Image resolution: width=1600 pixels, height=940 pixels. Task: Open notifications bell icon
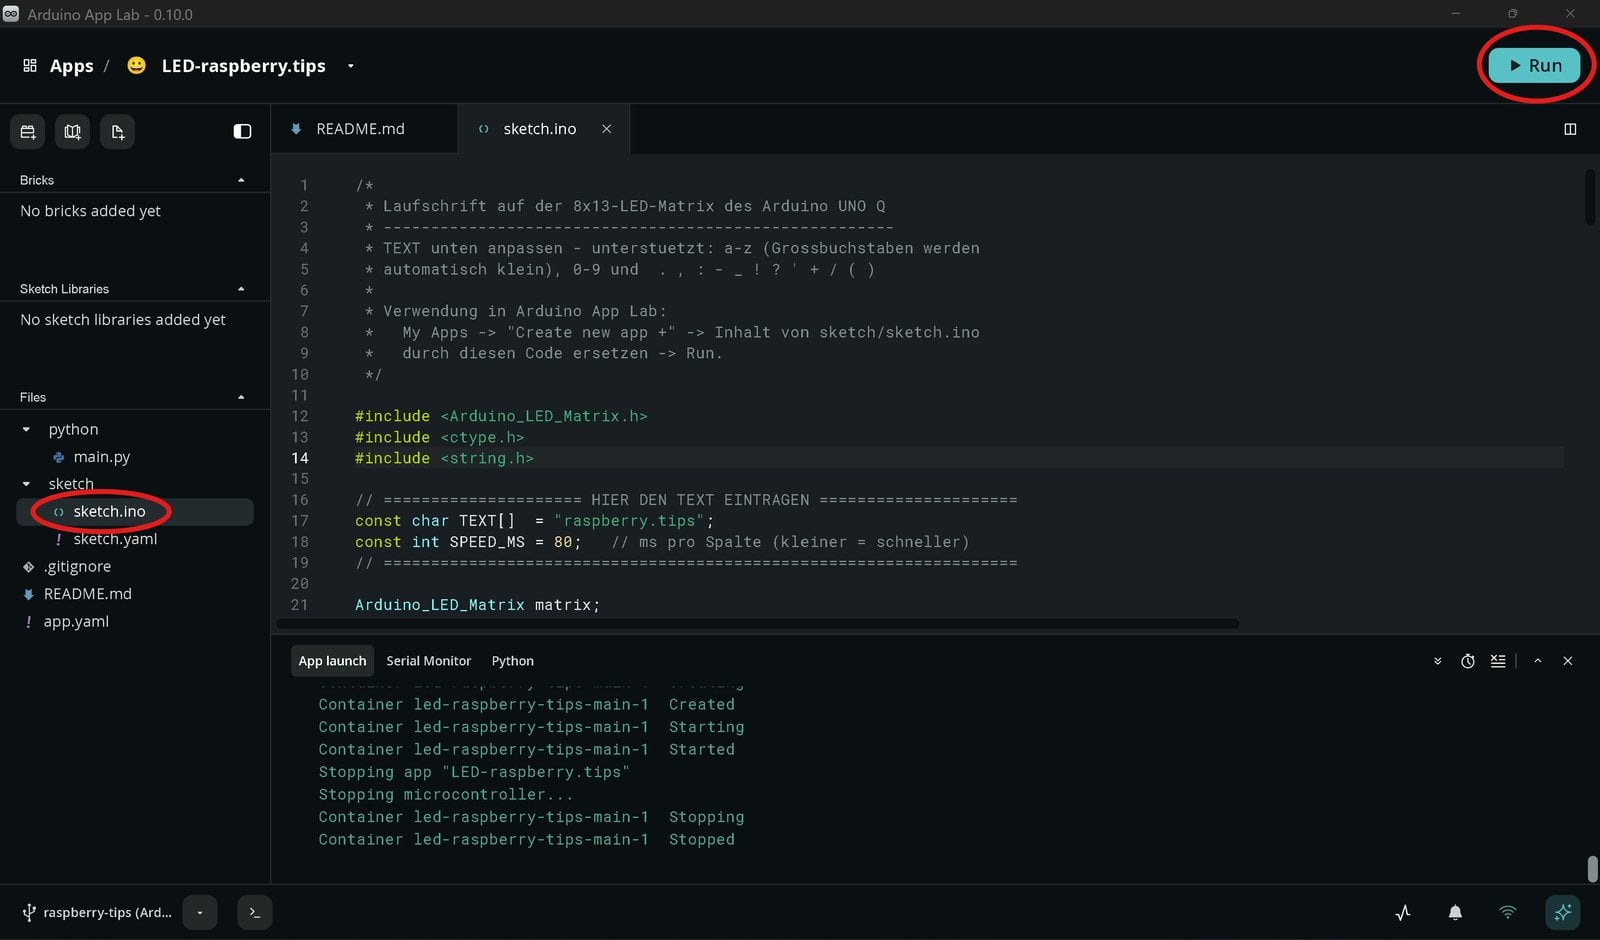(x=1455, y=912)
